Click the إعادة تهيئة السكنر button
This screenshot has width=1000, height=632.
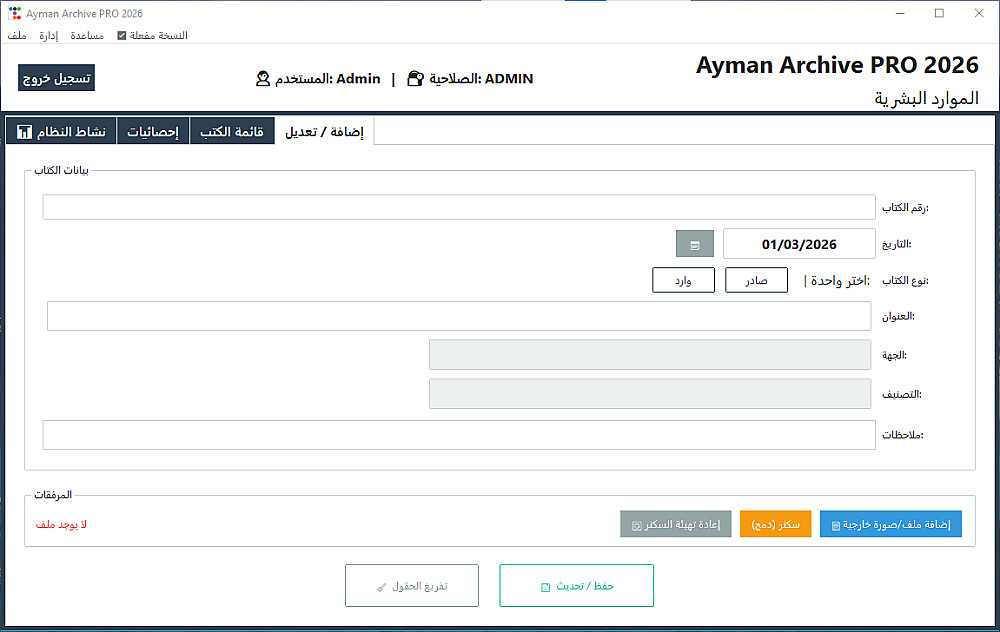pos(676,524)
